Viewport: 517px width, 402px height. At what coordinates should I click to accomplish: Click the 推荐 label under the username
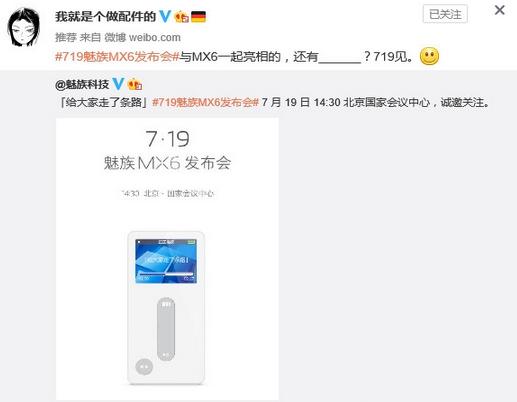pos(66,37)
